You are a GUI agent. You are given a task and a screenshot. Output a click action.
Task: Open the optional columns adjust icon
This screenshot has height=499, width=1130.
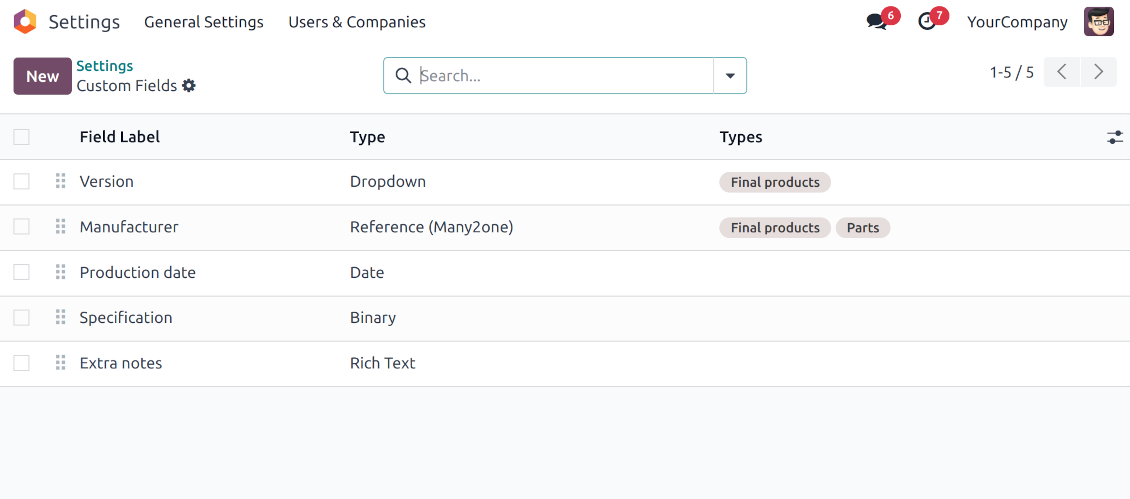tap(1115, 137)
